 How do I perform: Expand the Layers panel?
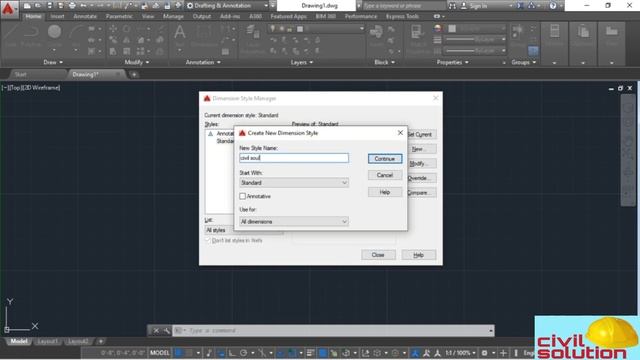tap(302, 62)
